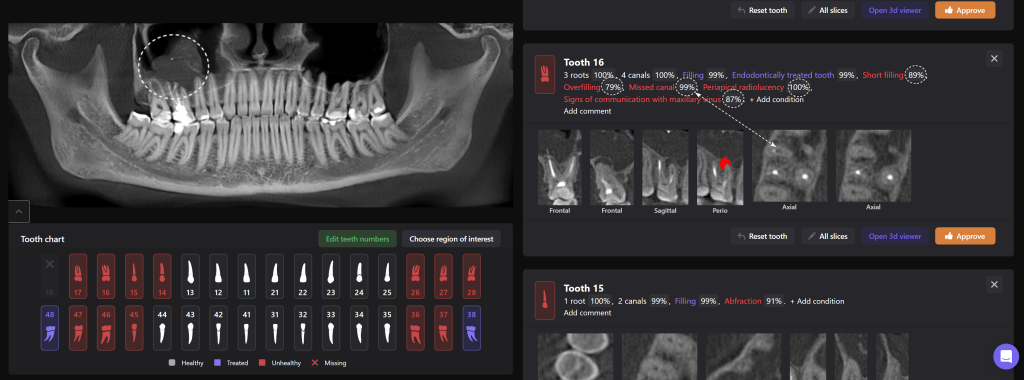Collapse panoramic image with chevron button
Viewport: 1024px width, 380px height.
(x=18, y=212)
